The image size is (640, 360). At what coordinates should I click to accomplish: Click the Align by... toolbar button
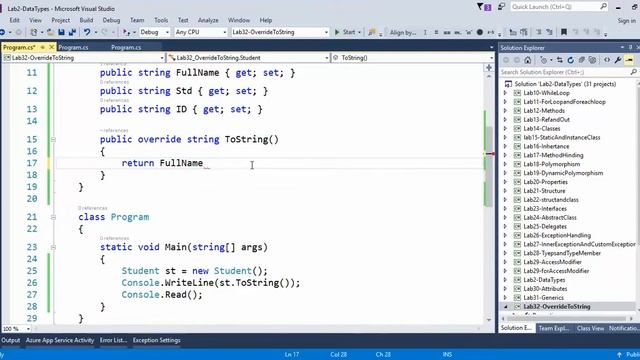403,32
